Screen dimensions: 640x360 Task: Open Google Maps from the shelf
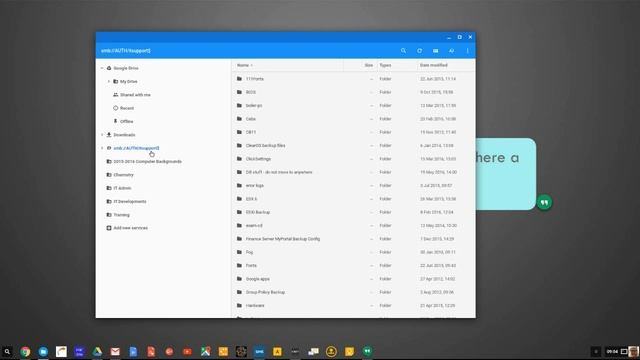click(x=205, y=351)
